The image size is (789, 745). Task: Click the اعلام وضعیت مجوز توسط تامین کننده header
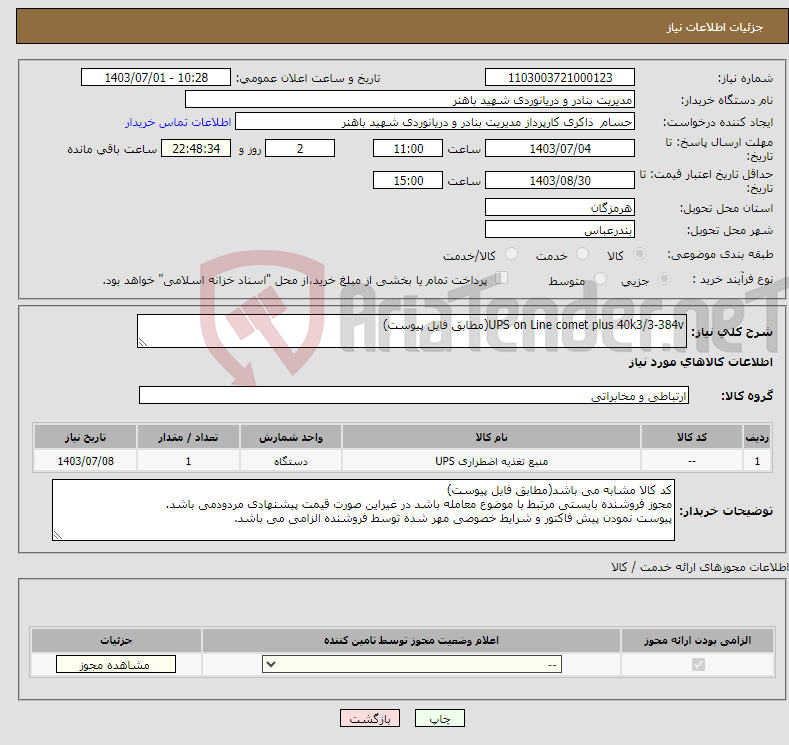click(x=411, y=640)
